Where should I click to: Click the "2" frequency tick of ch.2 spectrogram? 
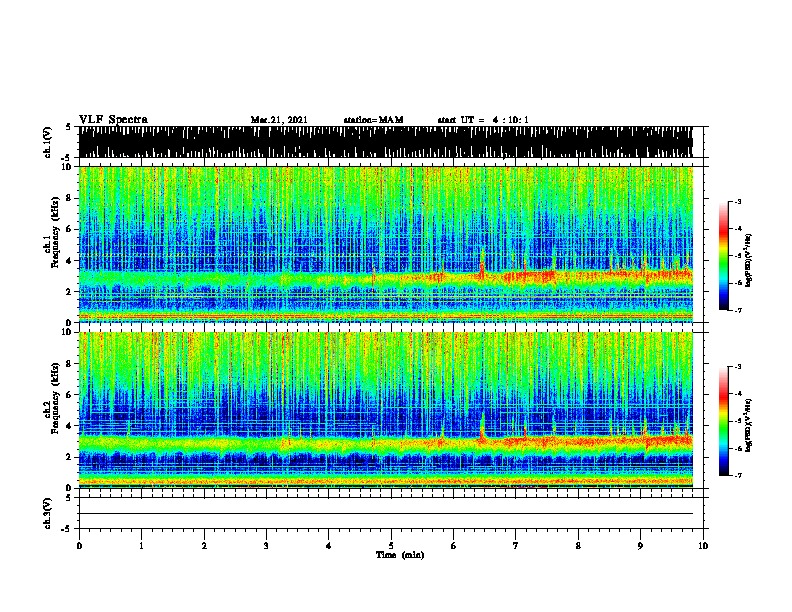[x=70, y=457]
